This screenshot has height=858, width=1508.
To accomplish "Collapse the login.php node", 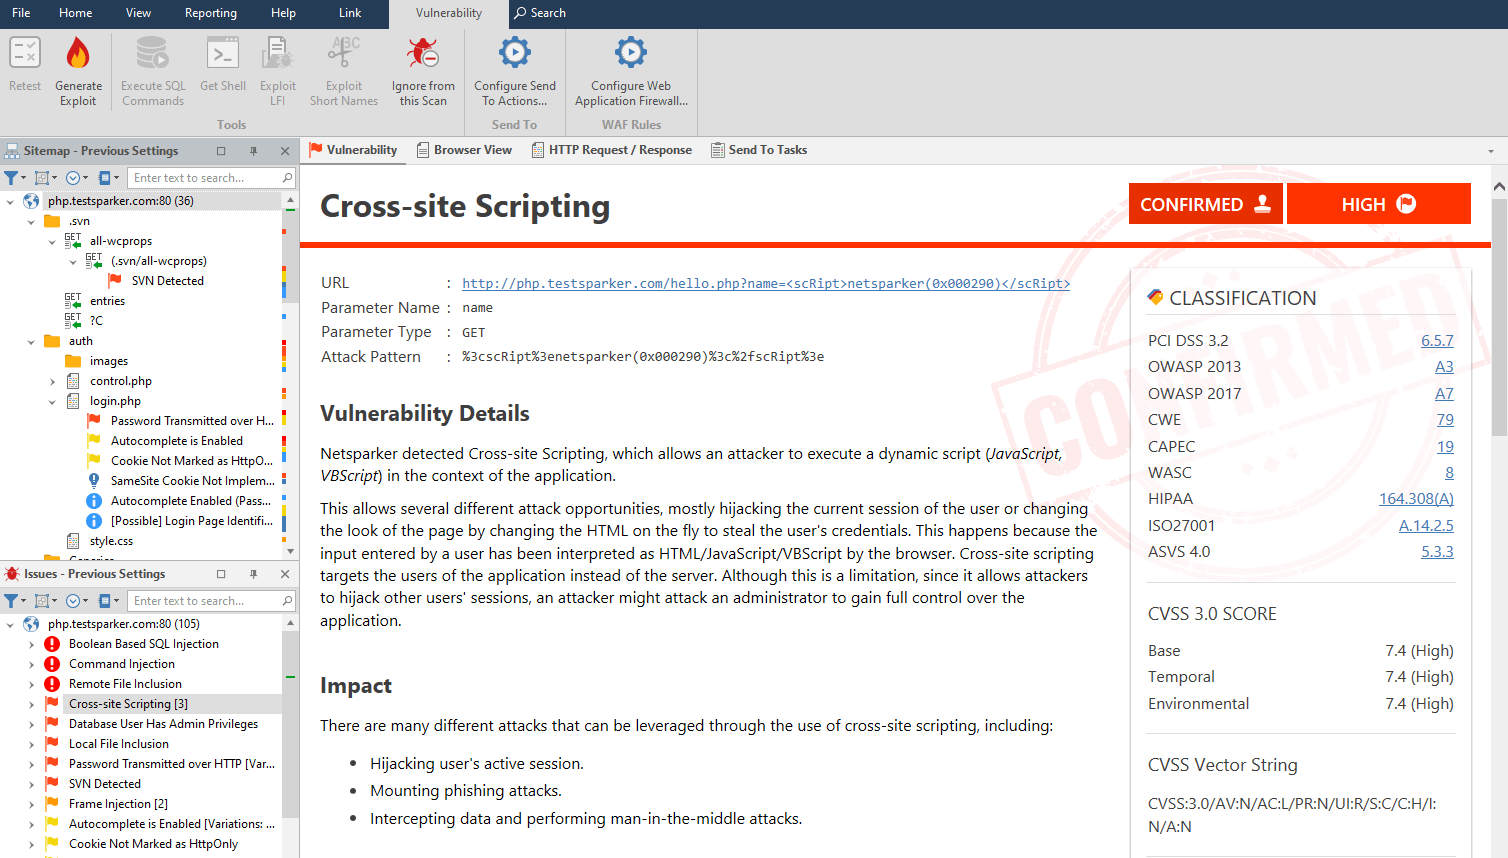I will point(52,401).
